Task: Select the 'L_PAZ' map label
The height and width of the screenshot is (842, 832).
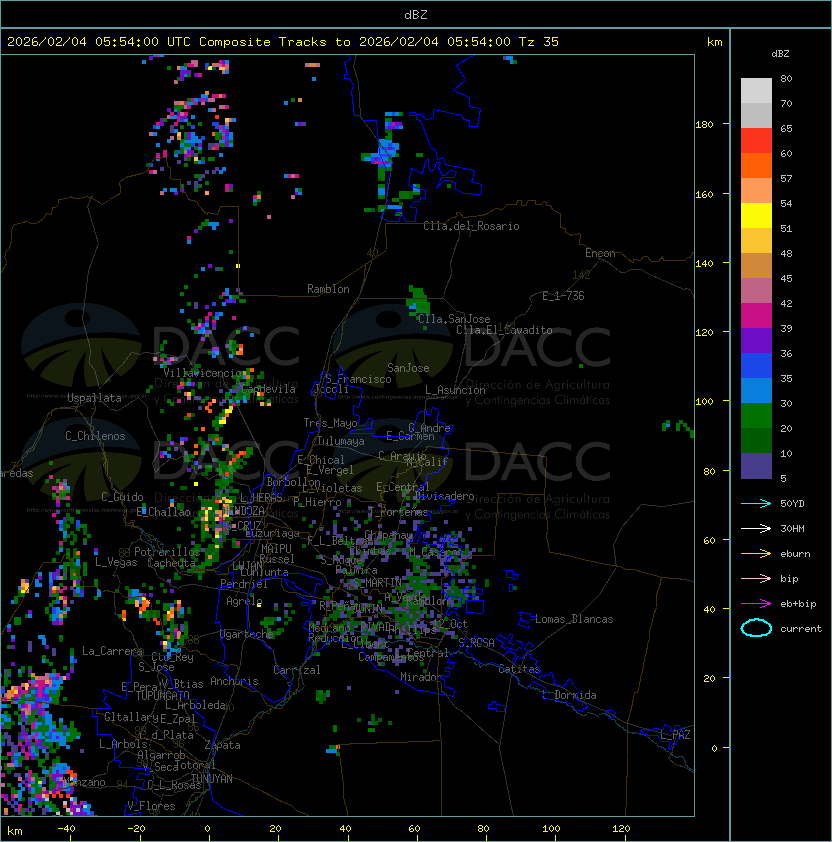Action: 675,735
